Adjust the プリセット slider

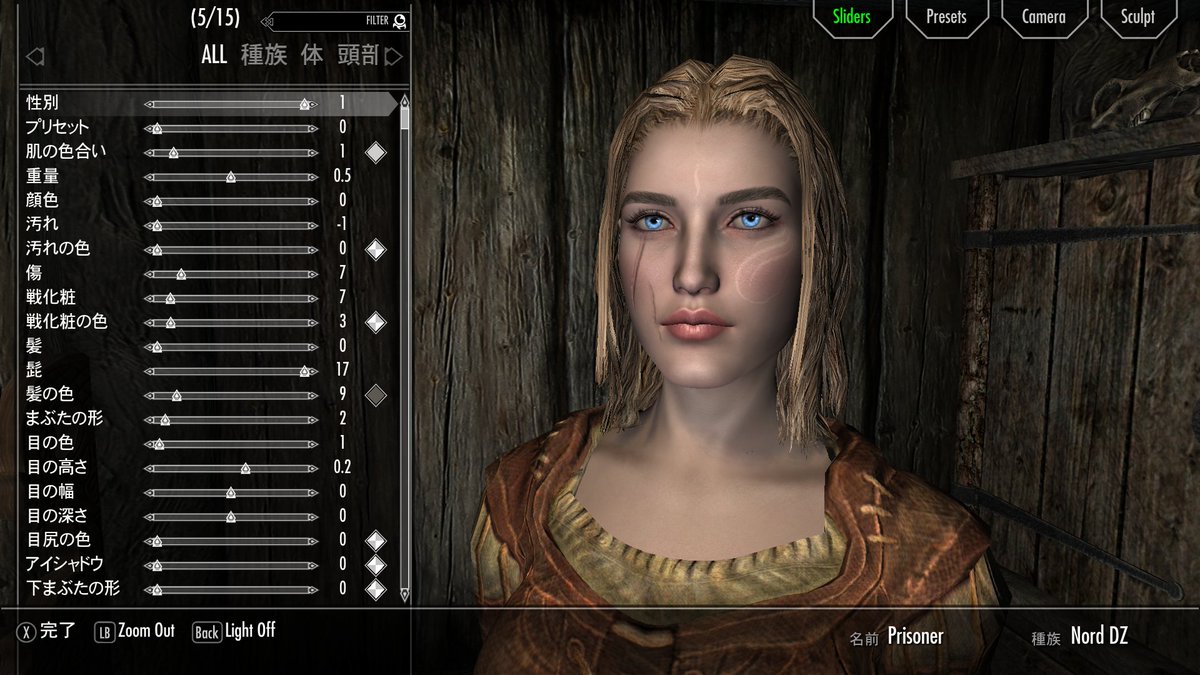click(231, 128)
